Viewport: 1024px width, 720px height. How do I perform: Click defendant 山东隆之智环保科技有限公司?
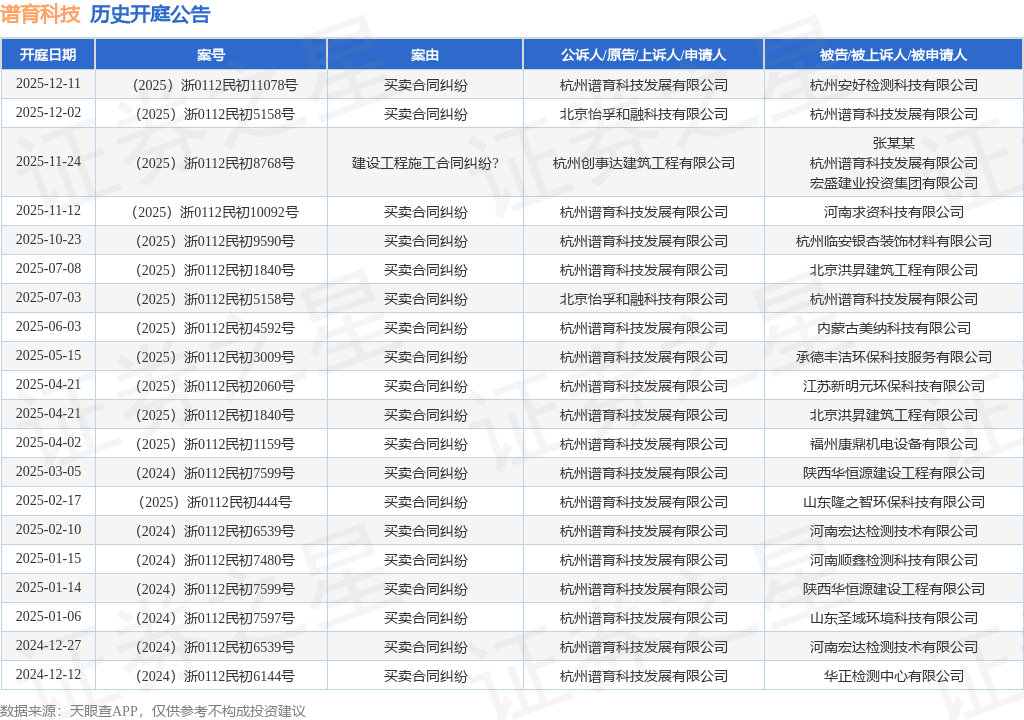point(893,502)
